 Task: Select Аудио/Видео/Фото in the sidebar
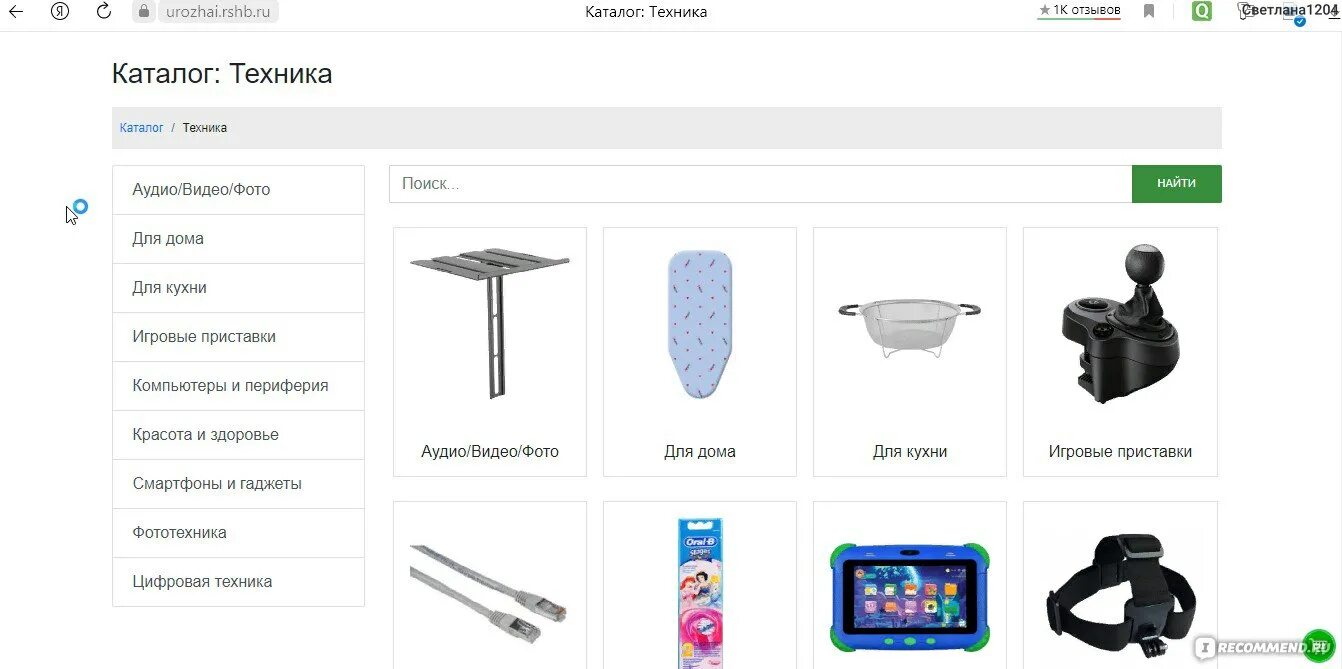point(238,190)
